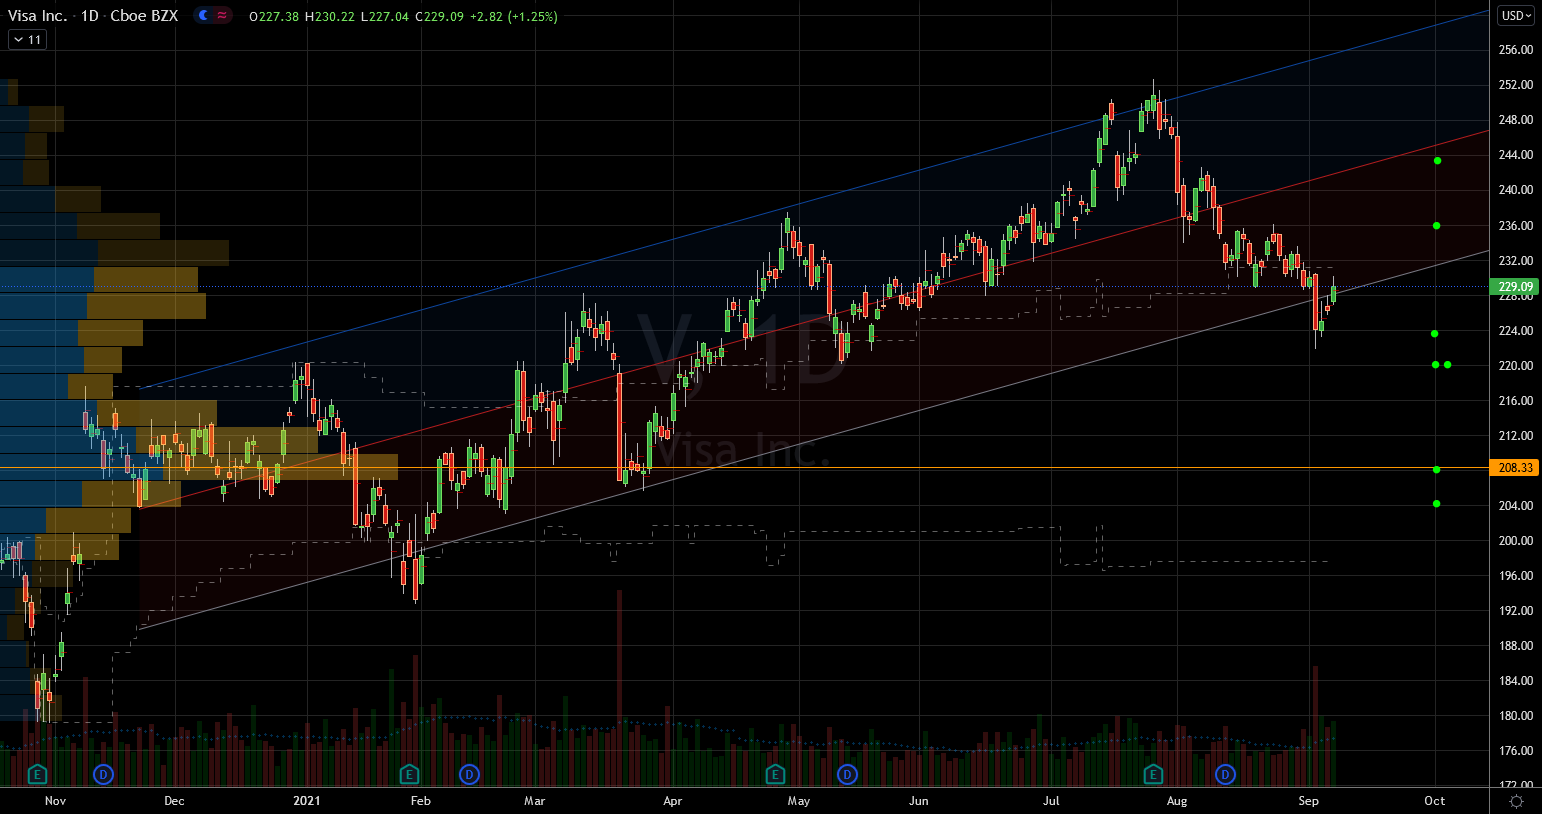Viewport: 1542px width, 814px height.
Task: Click the earnings E marker before May
Action: (775, 774)
